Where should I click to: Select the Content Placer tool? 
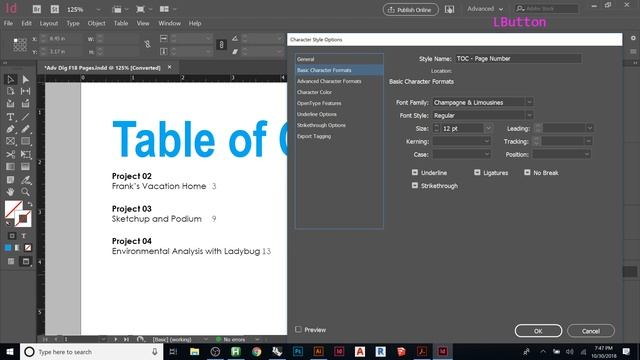[x=25, y=104]
